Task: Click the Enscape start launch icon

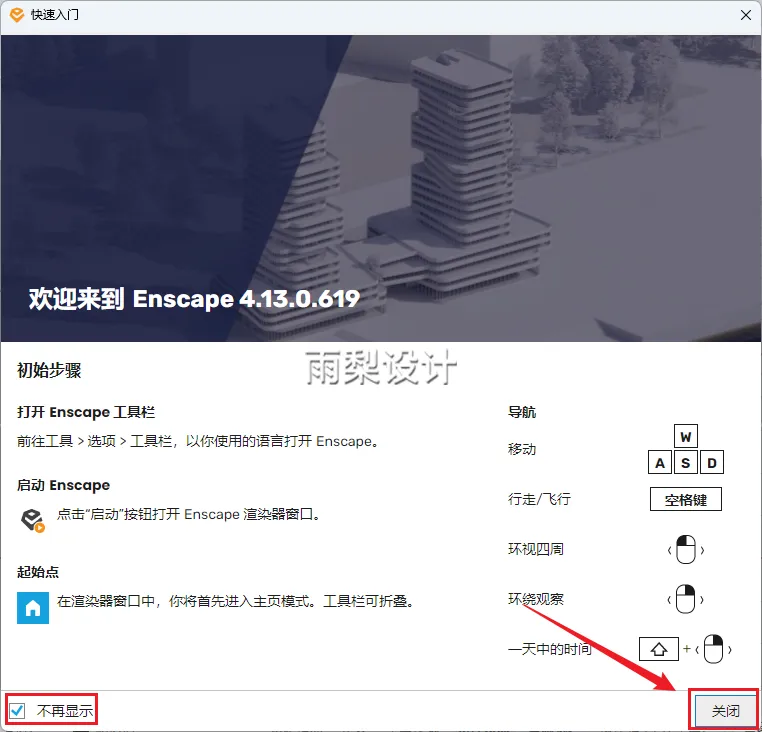Action: click(x=33, y=520)
